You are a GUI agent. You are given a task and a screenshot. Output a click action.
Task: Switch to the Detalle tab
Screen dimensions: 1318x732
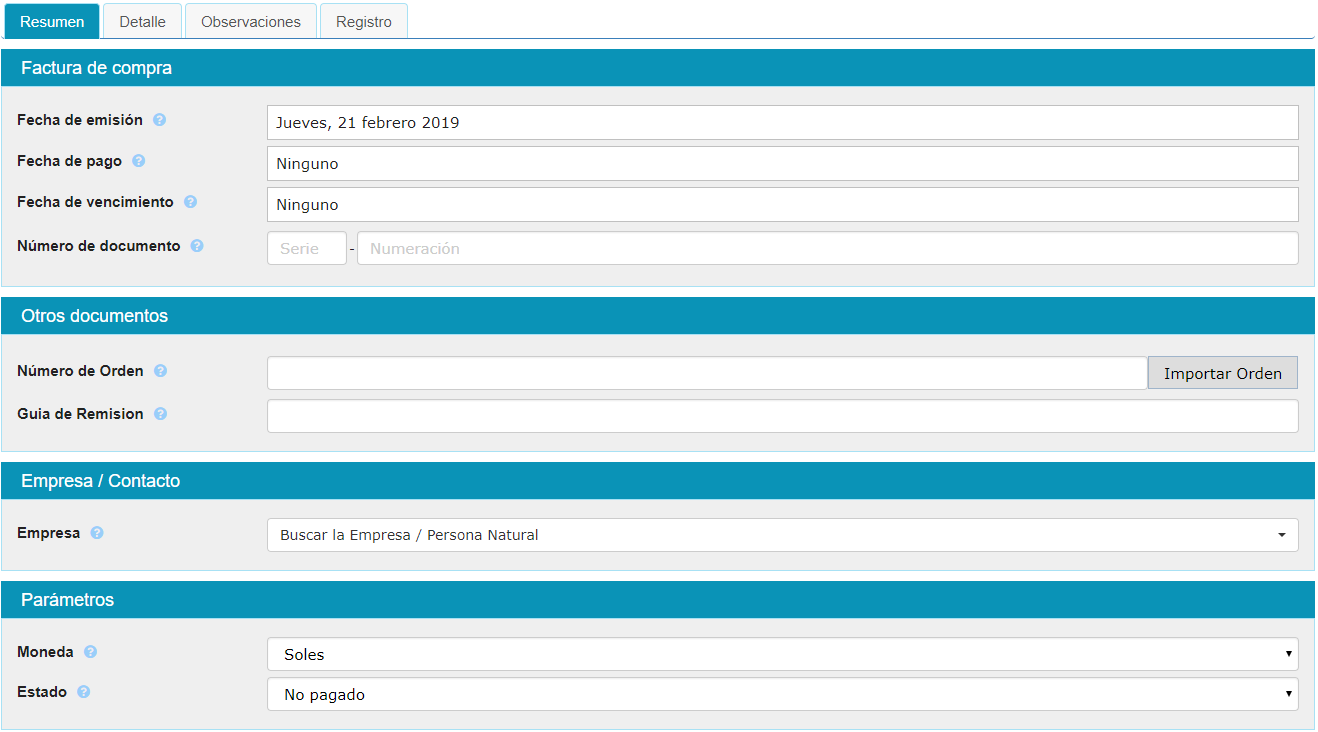[x=142, y=21]
